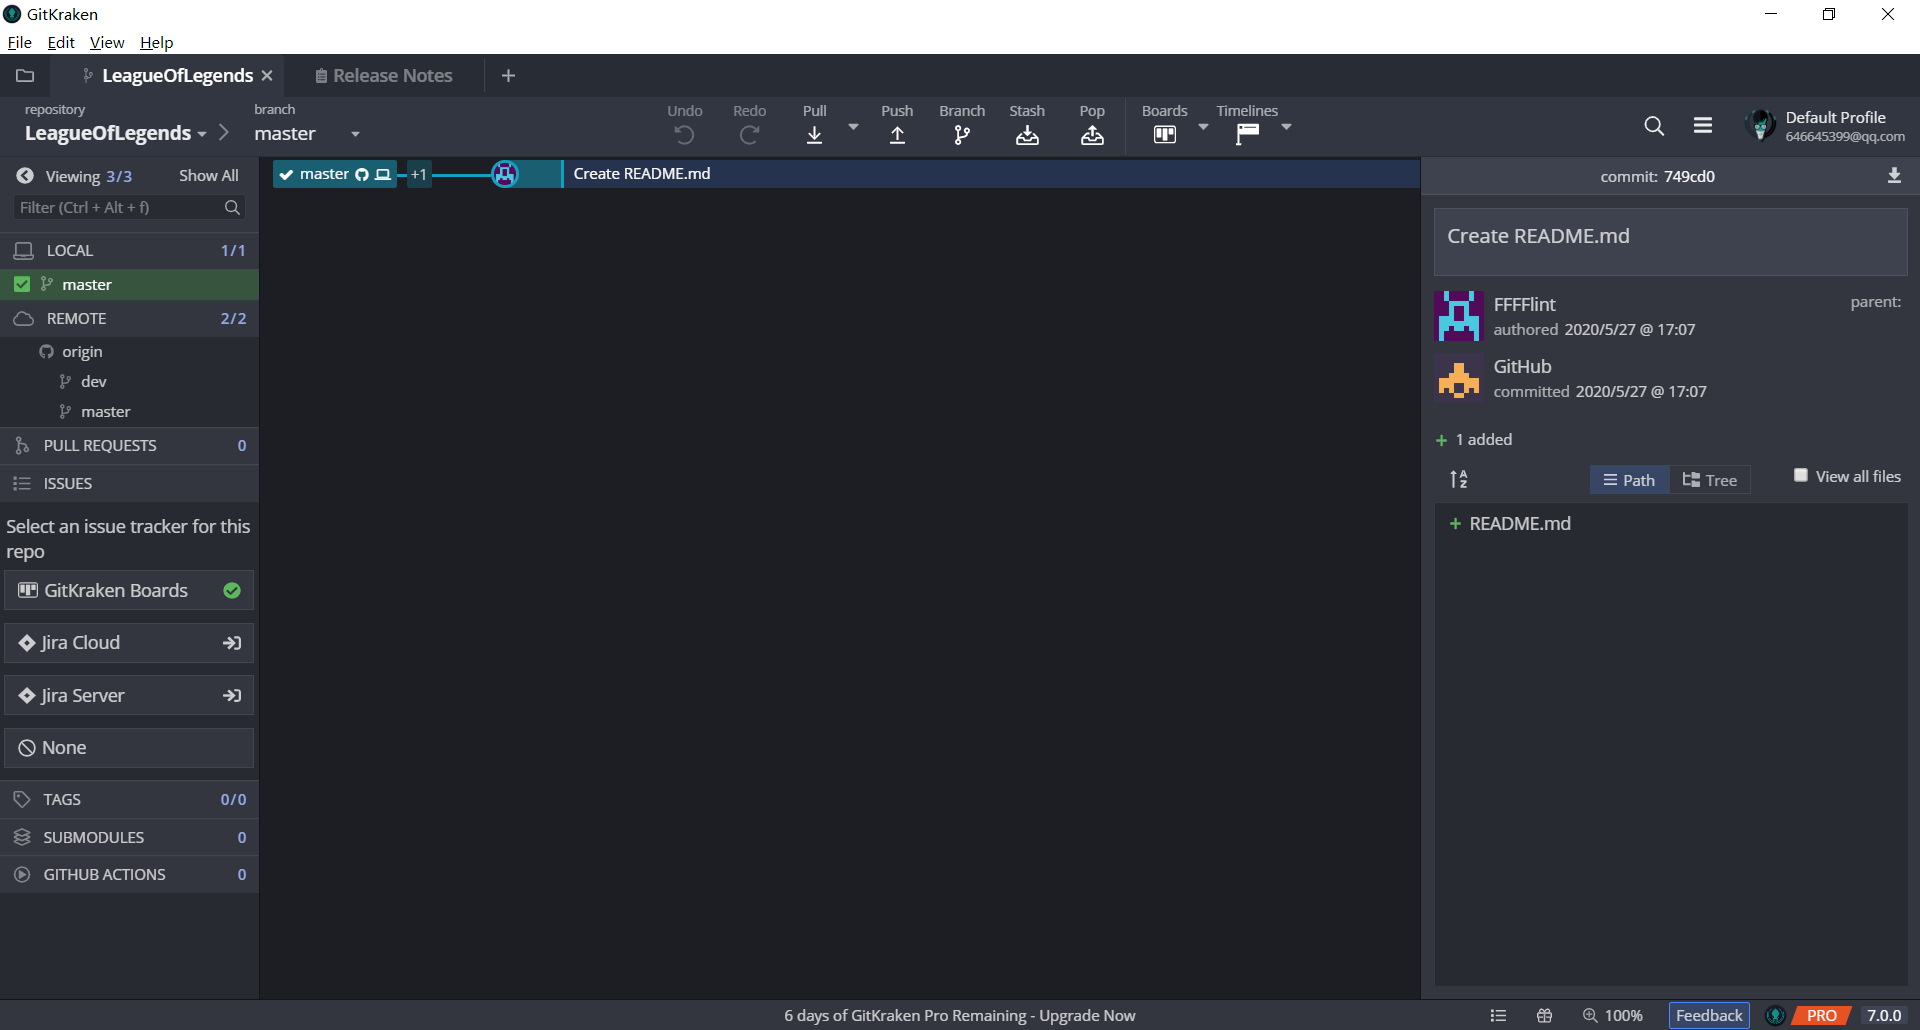This screenshot has width=1920, height=1030.
Task: Click the sort files alphabetically icon
Action: (x=1459, y=480)
